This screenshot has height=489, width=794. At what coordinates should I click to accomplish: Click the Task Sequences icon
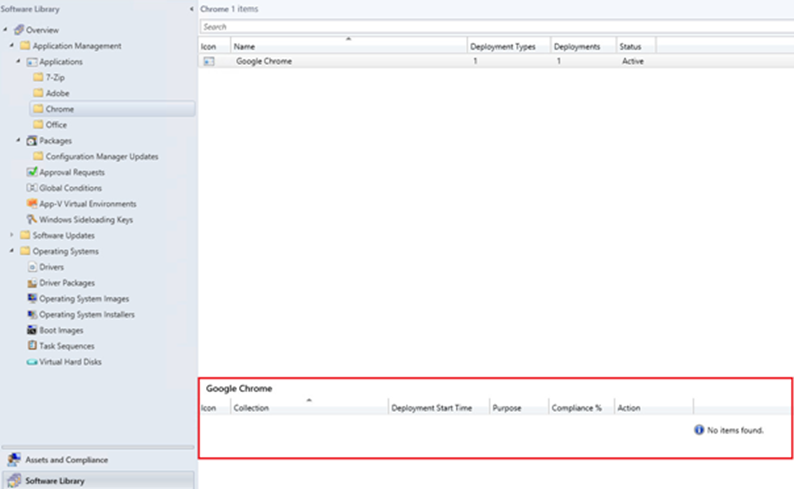[32, 346]
